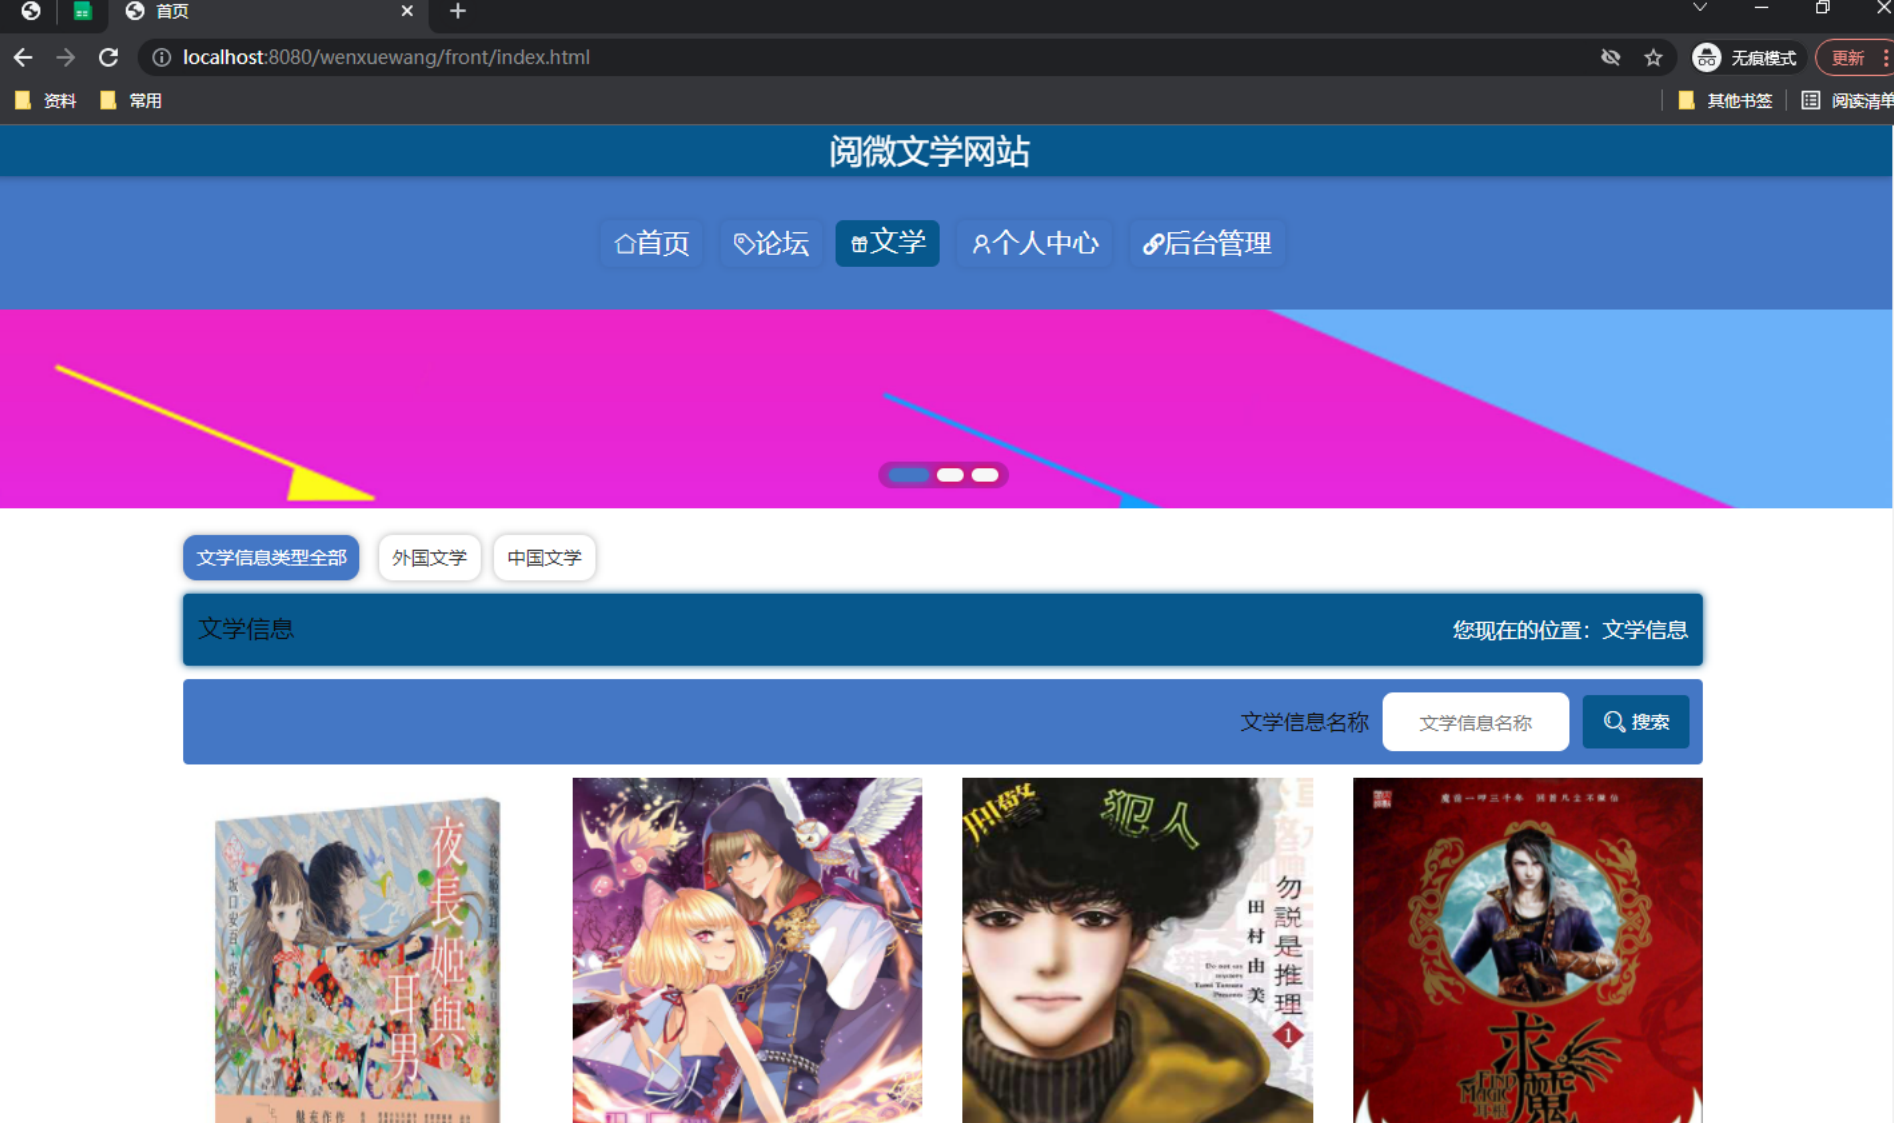Go to 首页 in site navigation
This screenshot has height=1123, width=1894.
click(x=651, y=243)
